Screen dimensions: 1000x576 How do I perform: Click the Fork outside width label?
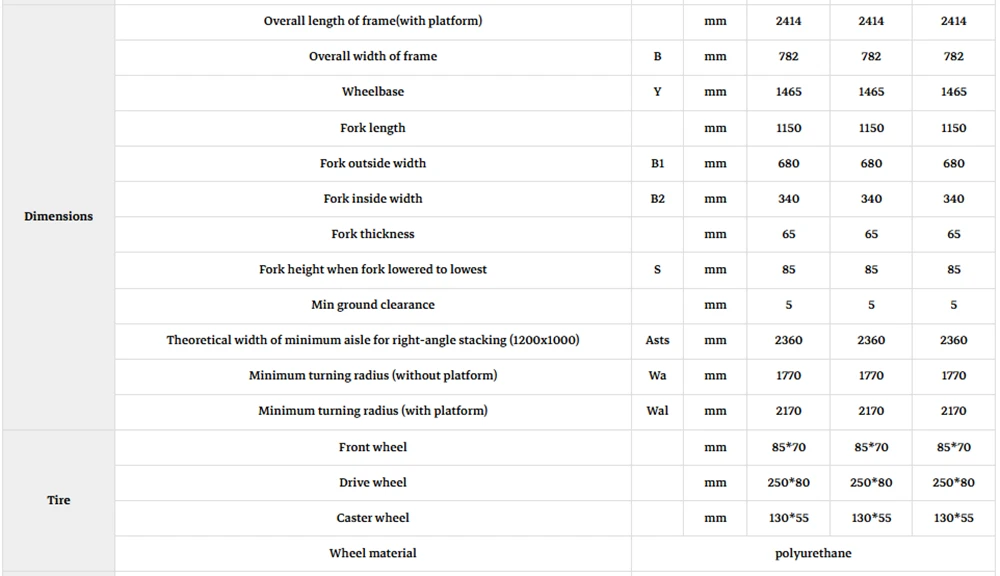click(x=373, y=163)
